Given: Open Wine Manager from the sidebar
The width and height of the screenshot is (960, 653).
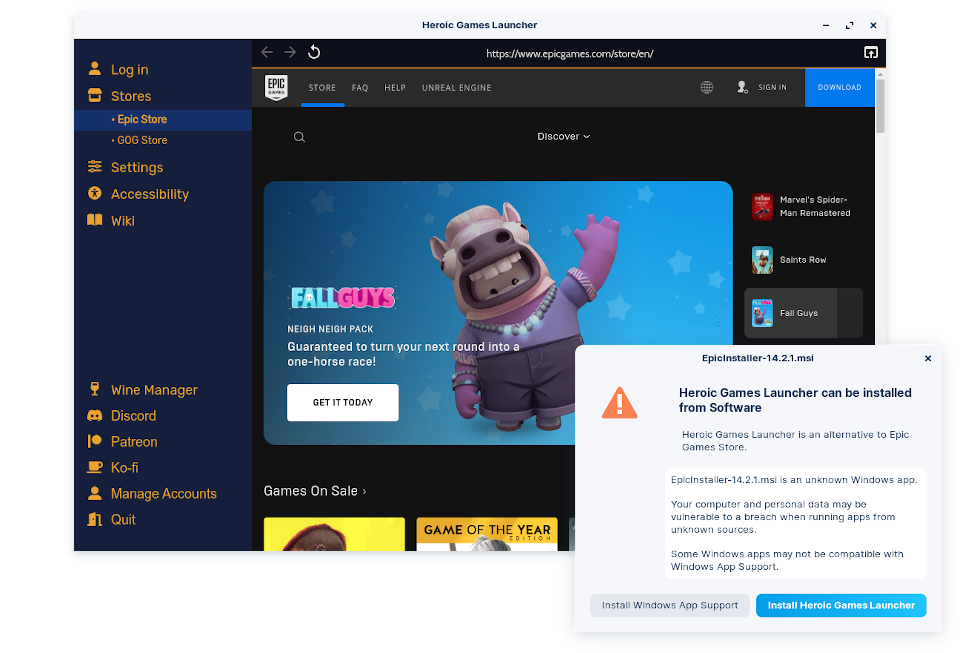Looking at the screenshot, I should tap(154, 390).
